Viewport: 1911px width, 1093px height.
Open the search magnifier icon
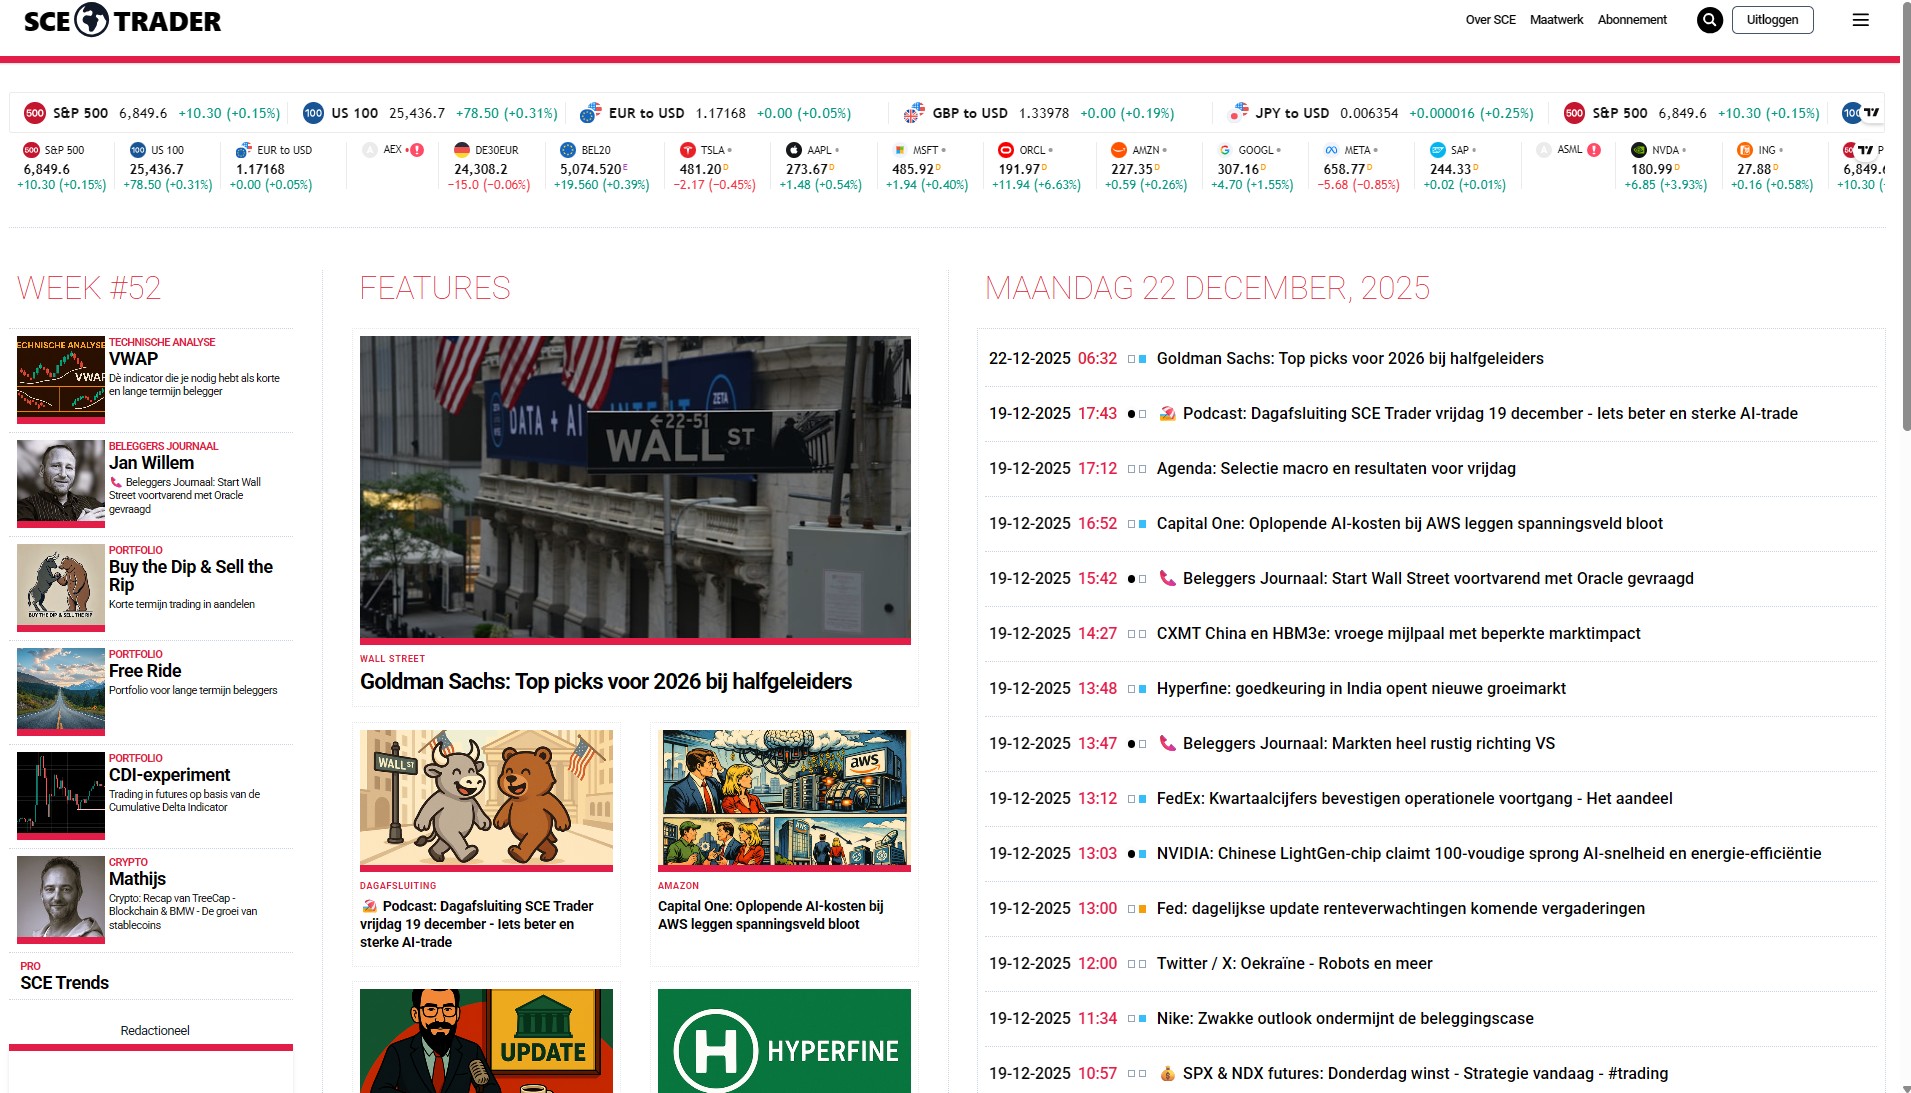click(1710, 20)
